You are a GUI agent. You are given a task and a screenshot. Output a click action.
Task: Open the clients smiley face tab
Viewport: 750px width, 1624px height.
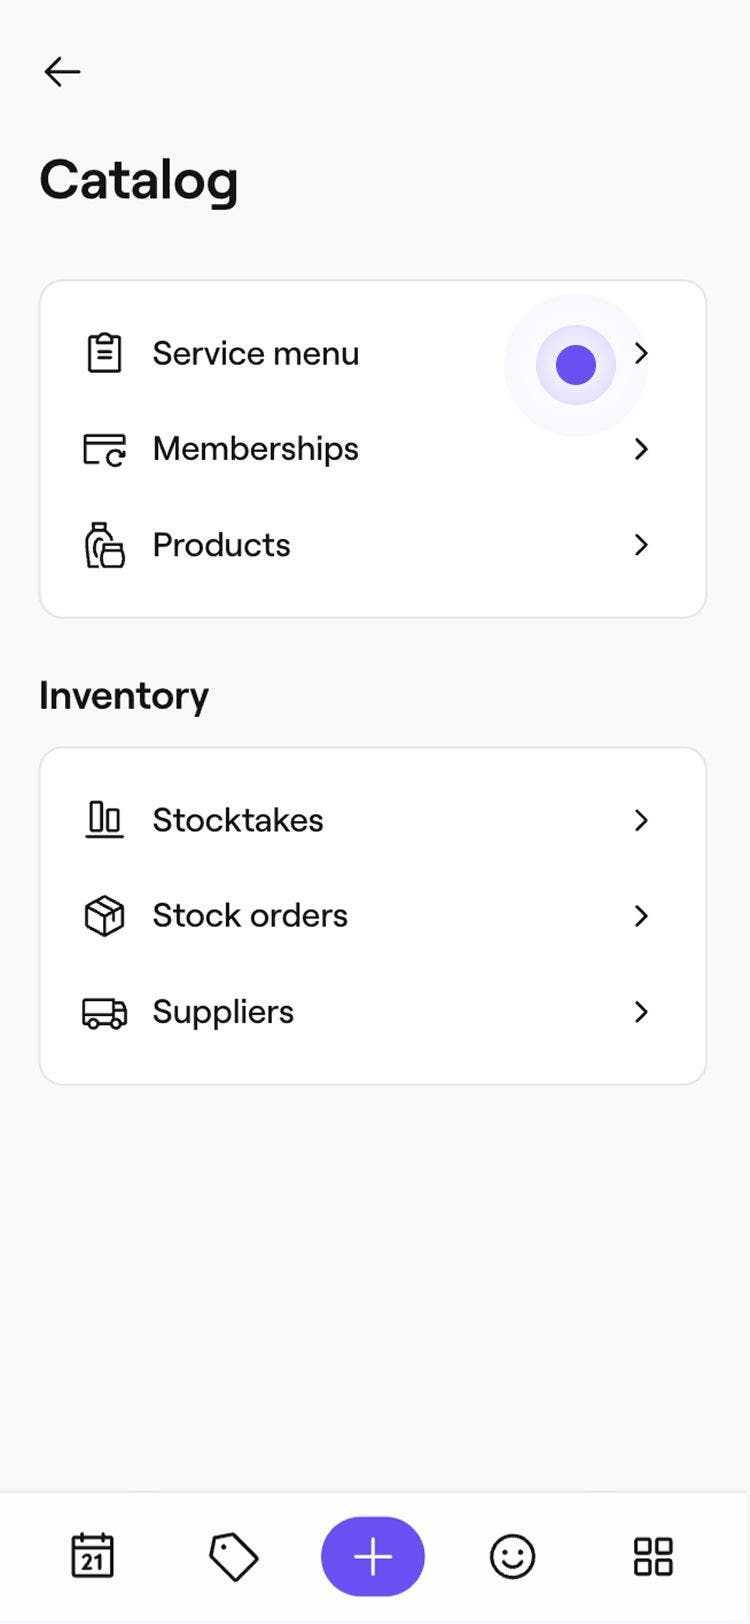(512, 1556)
